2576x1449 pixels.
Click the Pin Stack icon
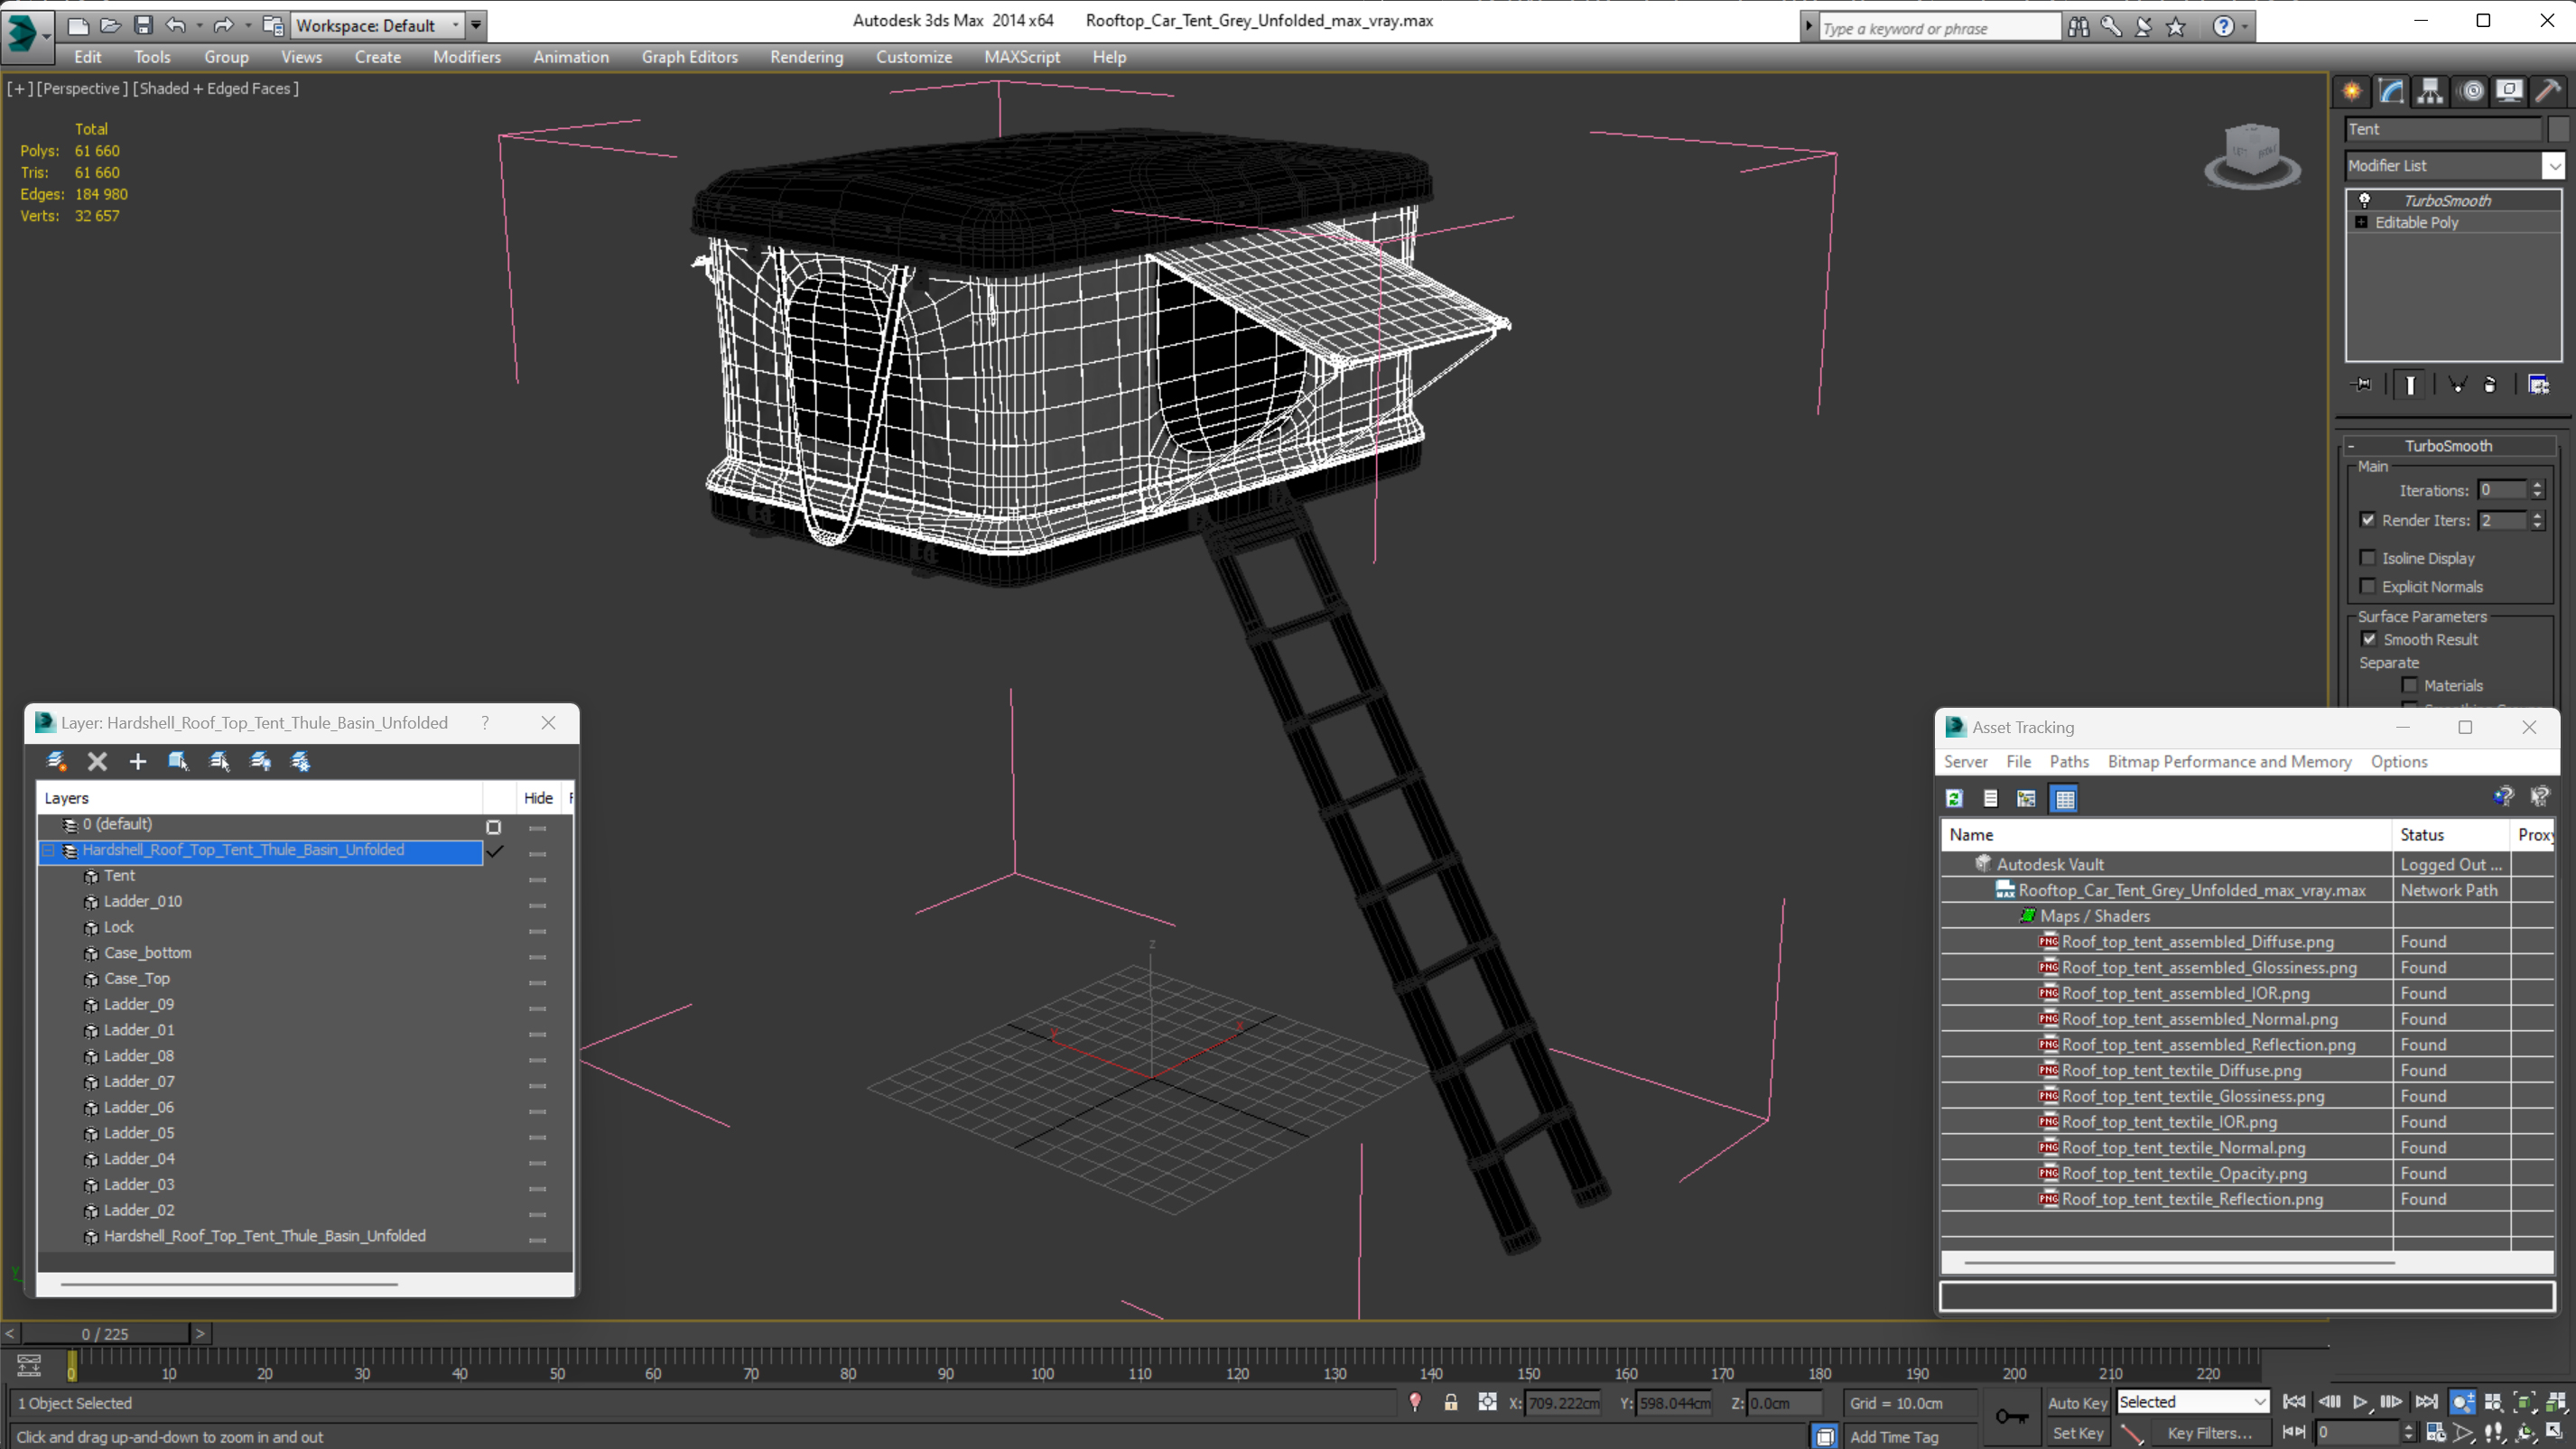click(2361, 384)
